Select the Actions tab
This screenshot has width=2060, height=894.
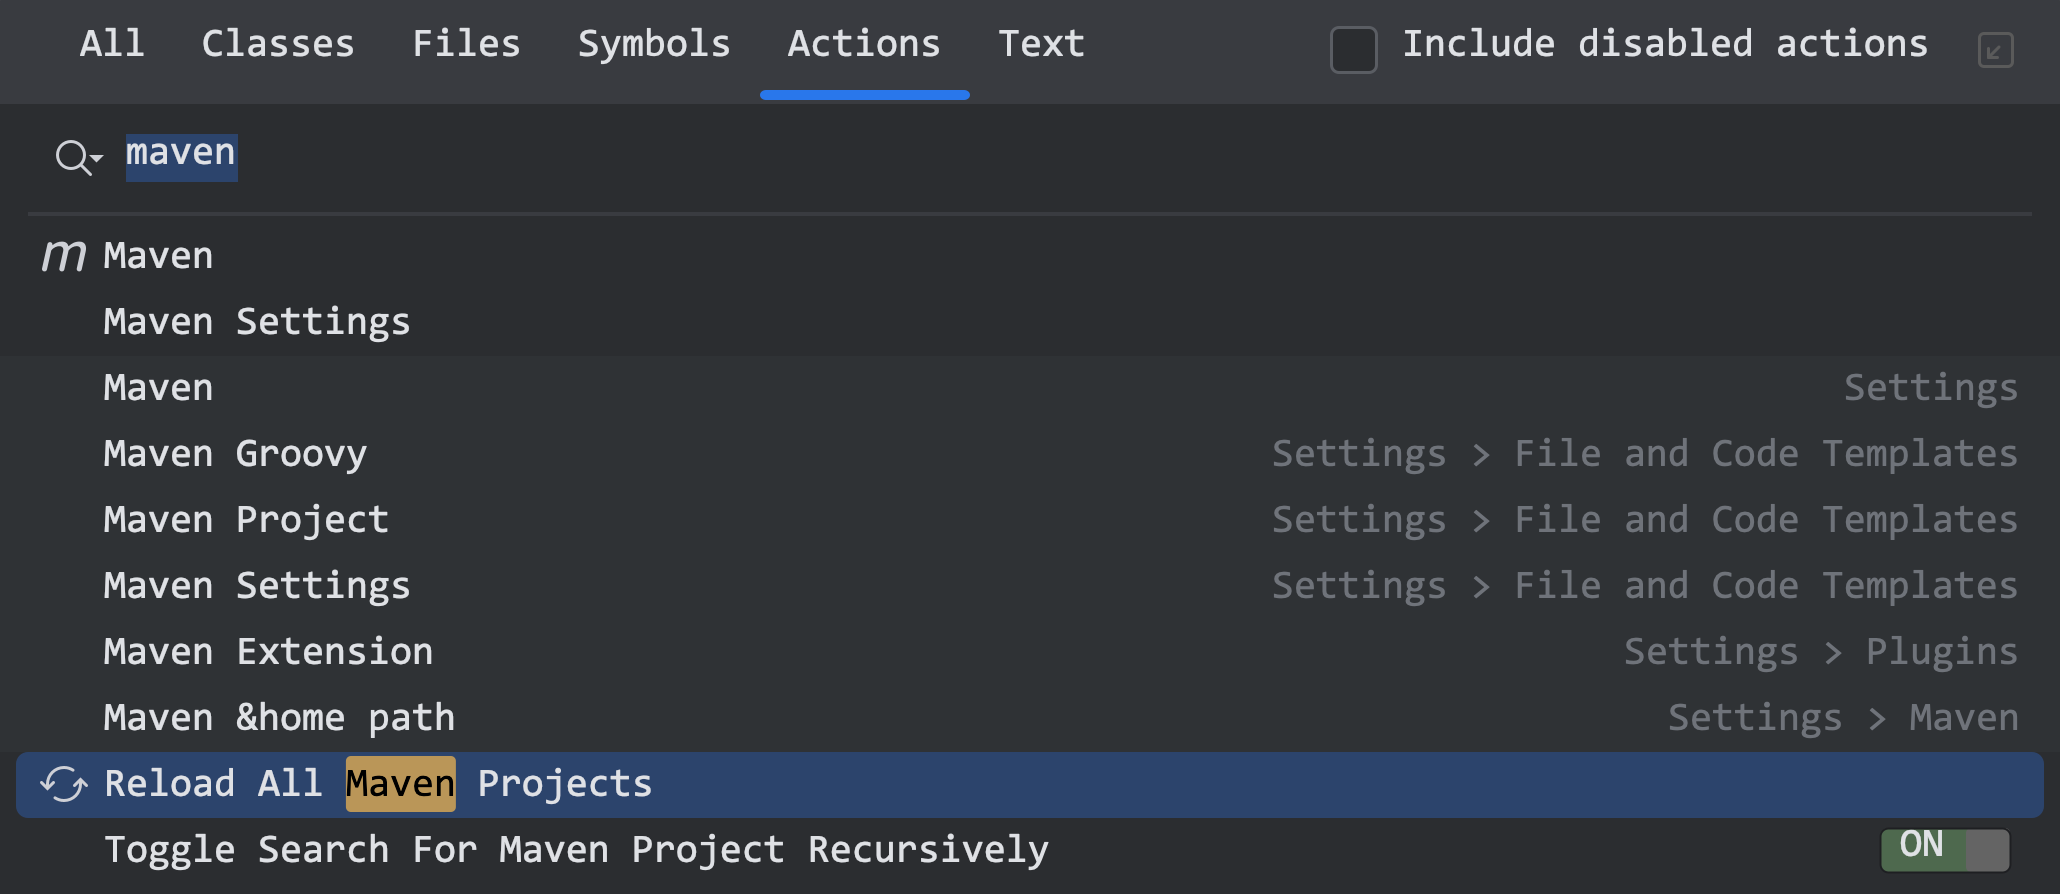click(864, 44)
